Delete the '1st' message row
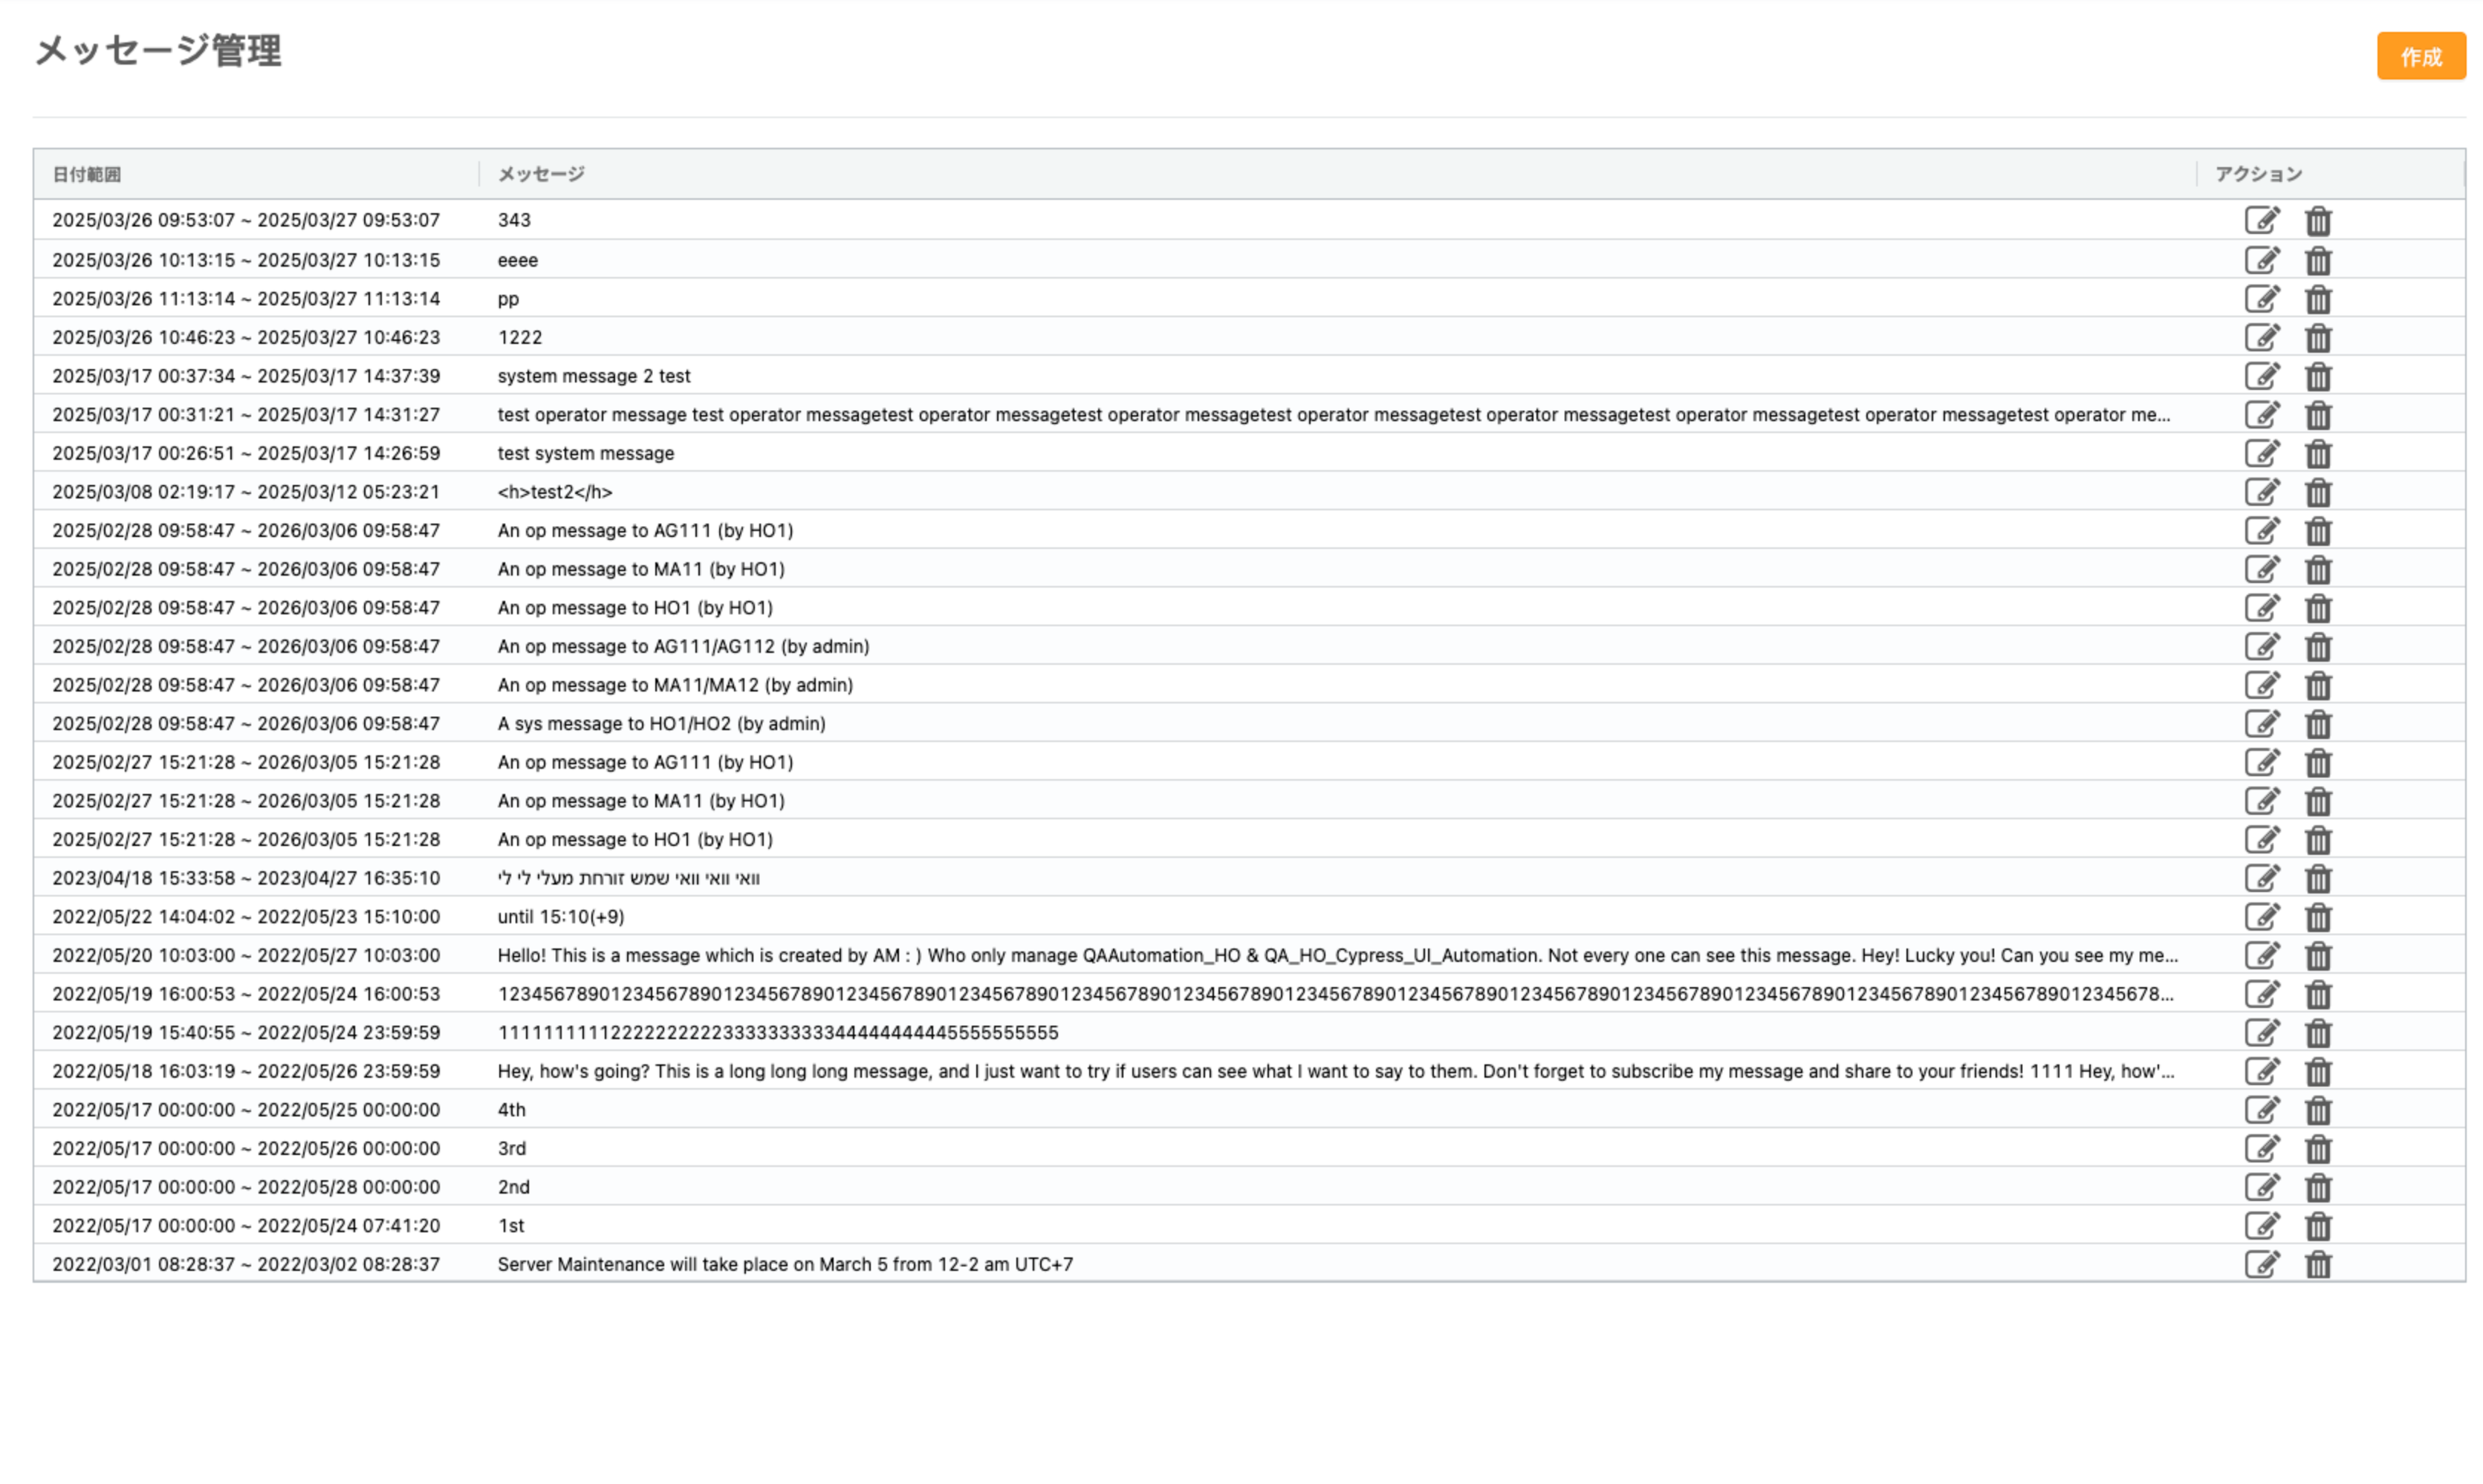The image size is (2483, 1484). tap(2317, 1226)
